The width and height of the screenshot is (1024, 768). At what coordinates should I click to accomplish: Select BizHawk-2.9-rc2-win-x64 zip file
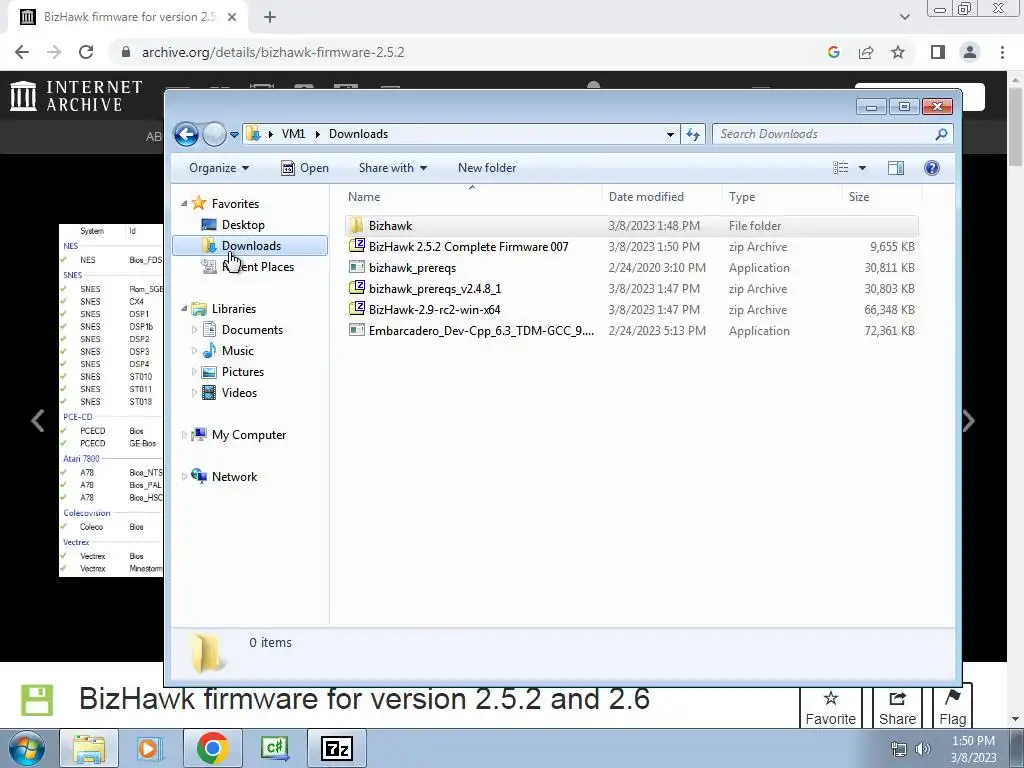[632, 310]
